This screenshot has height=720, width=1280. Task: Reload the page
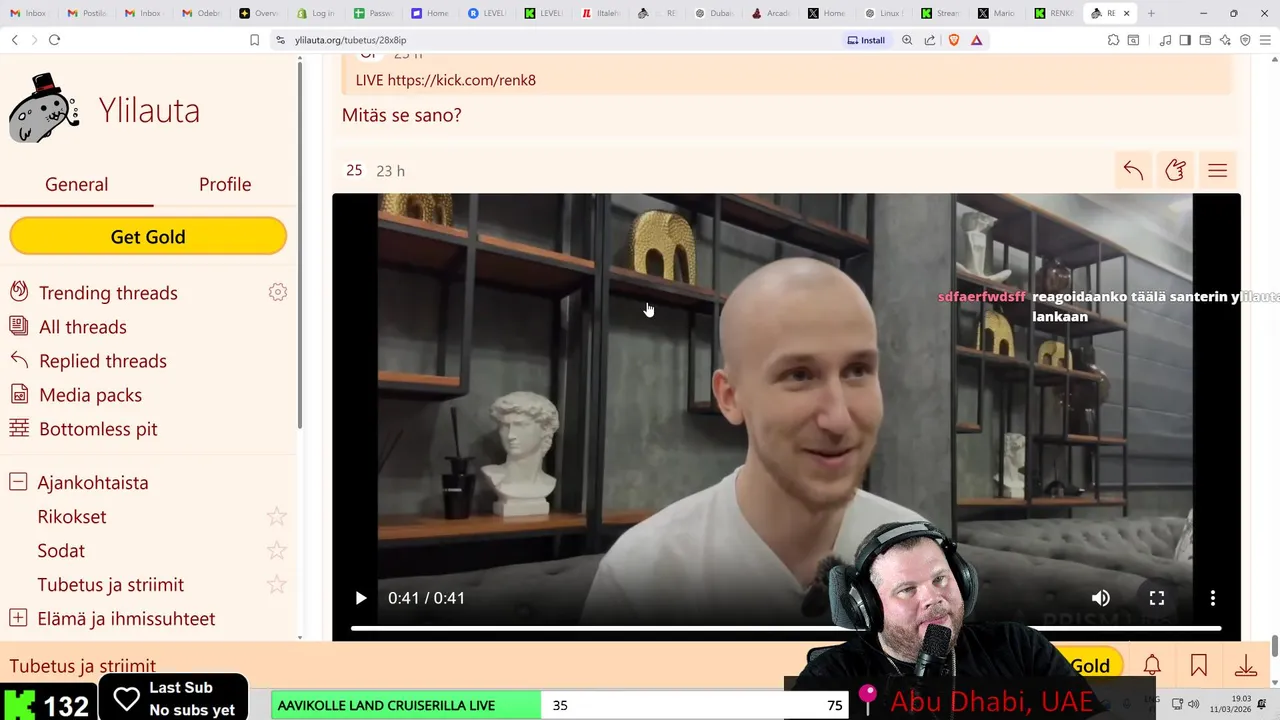(54, 40)
